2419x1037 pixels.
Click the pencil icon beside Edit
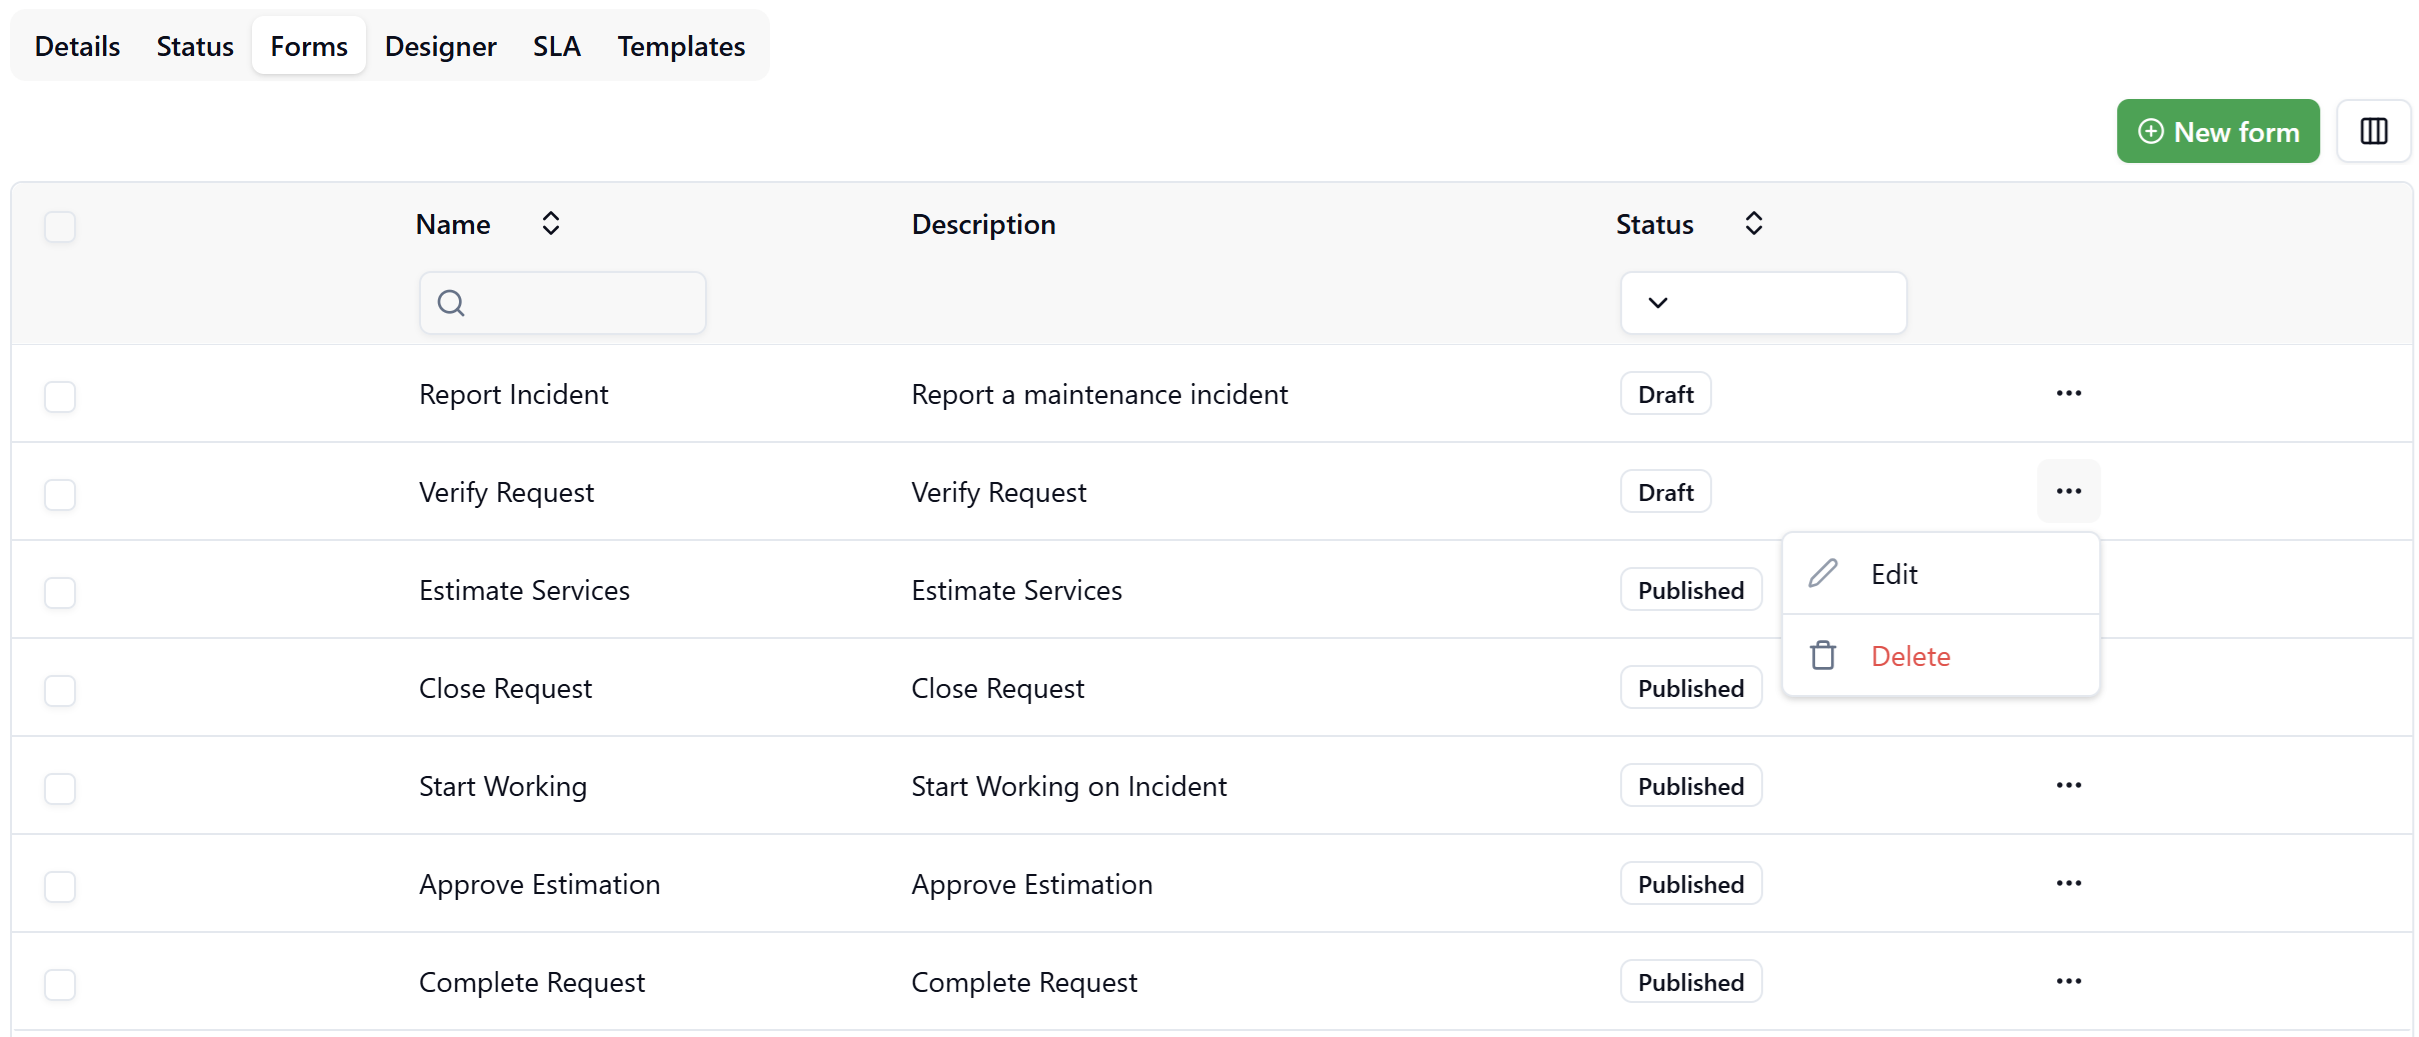click(1823, 573)
